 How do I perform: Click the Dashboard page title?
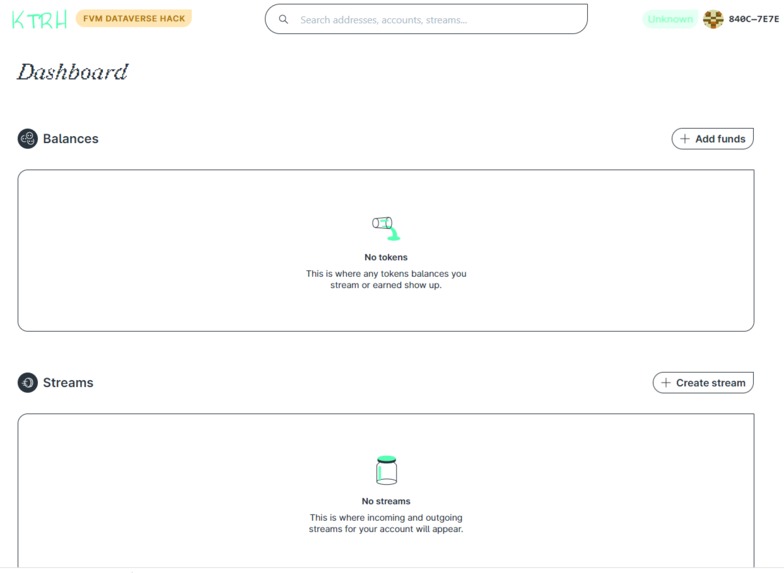pyautogui.click(x=73, y=72)
